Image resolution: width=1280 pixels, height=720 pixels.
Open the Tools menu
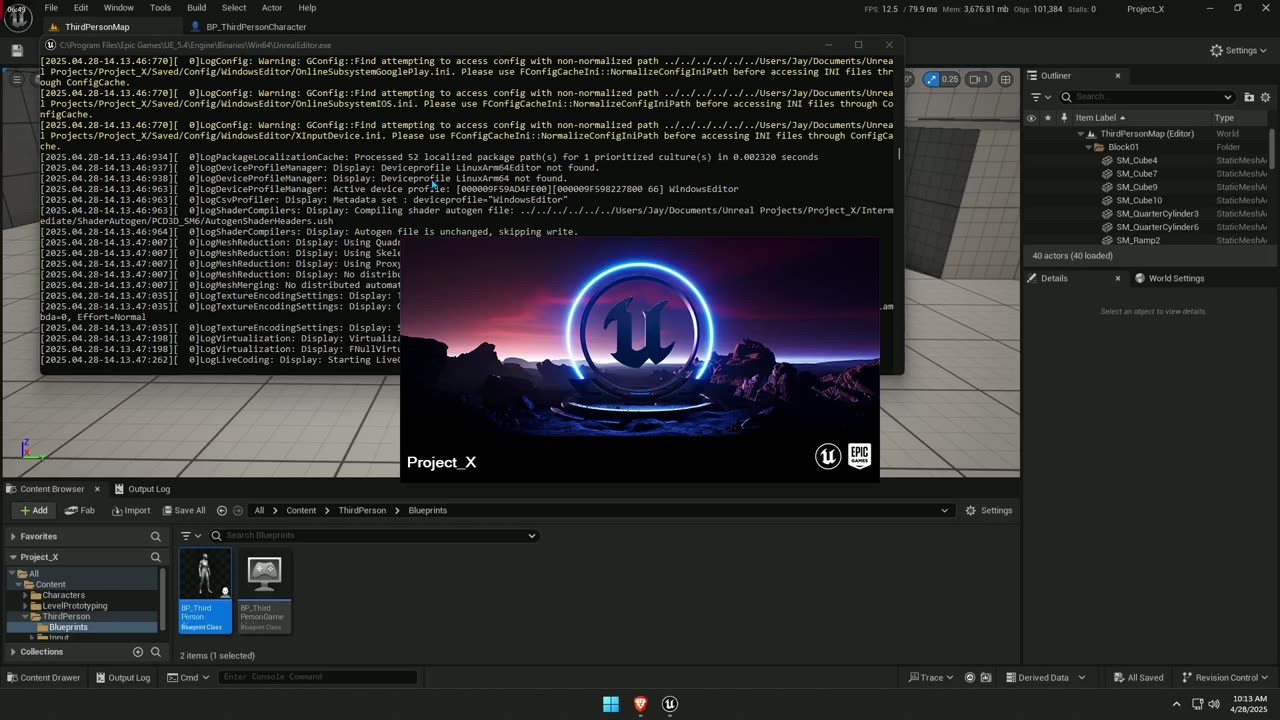pyautogui.click(x=160, y=8)
